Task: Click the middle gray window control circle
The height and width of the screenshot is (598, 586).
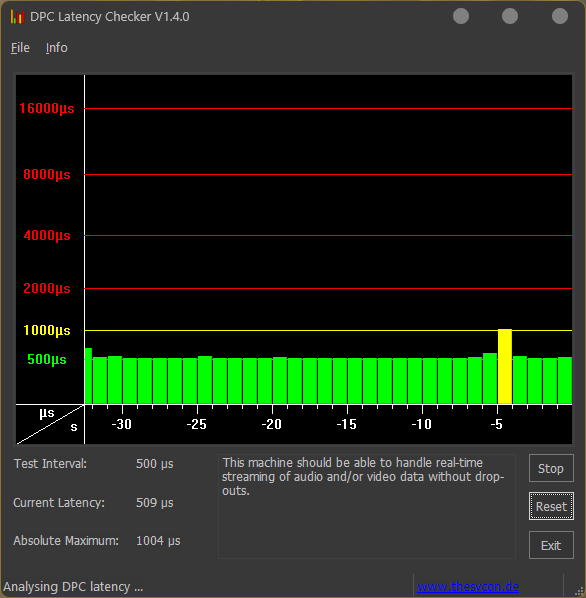Action: (x=510, y=16)
